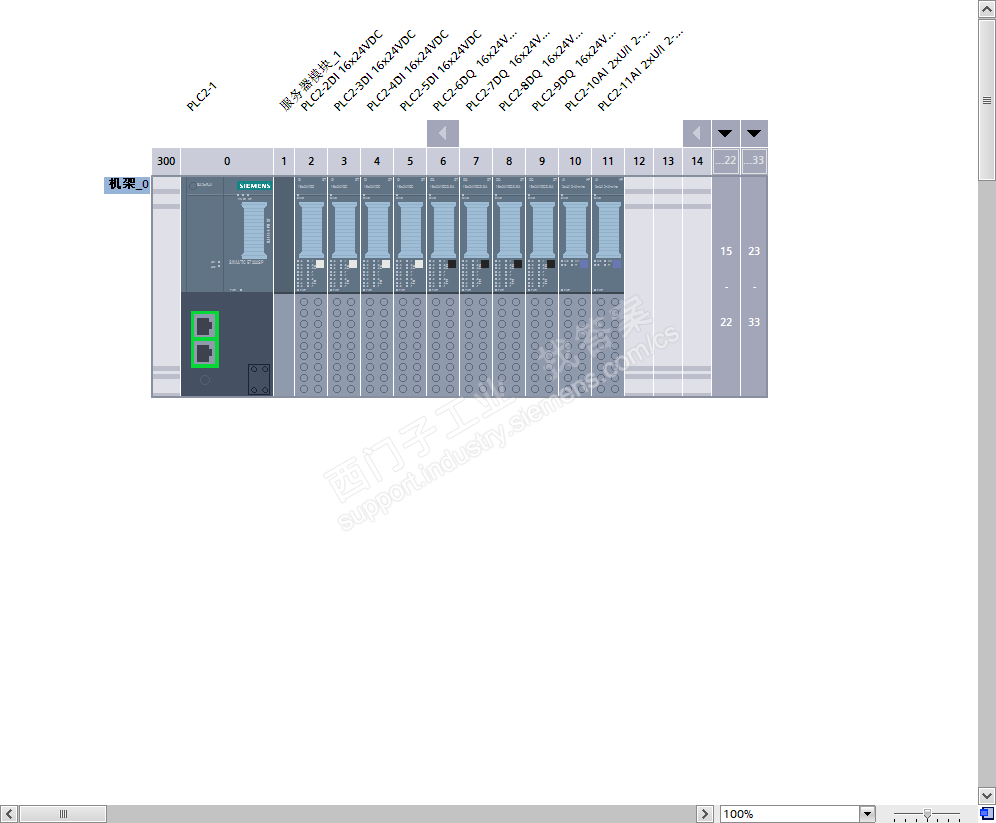Select the DI module in slot 2
The image size is (996, 823).
[x=311, y=286]
